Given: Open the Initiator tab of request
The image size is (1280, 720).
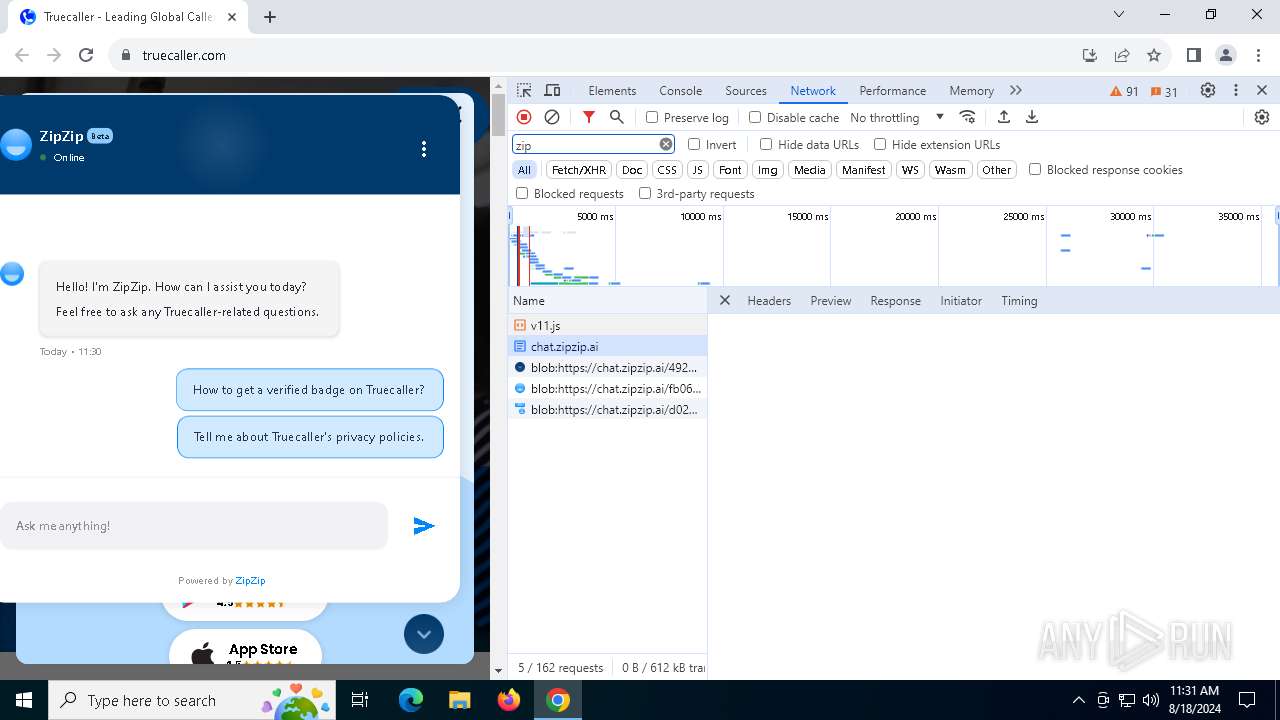Looking at the screenshot, I should coord(961,300).
